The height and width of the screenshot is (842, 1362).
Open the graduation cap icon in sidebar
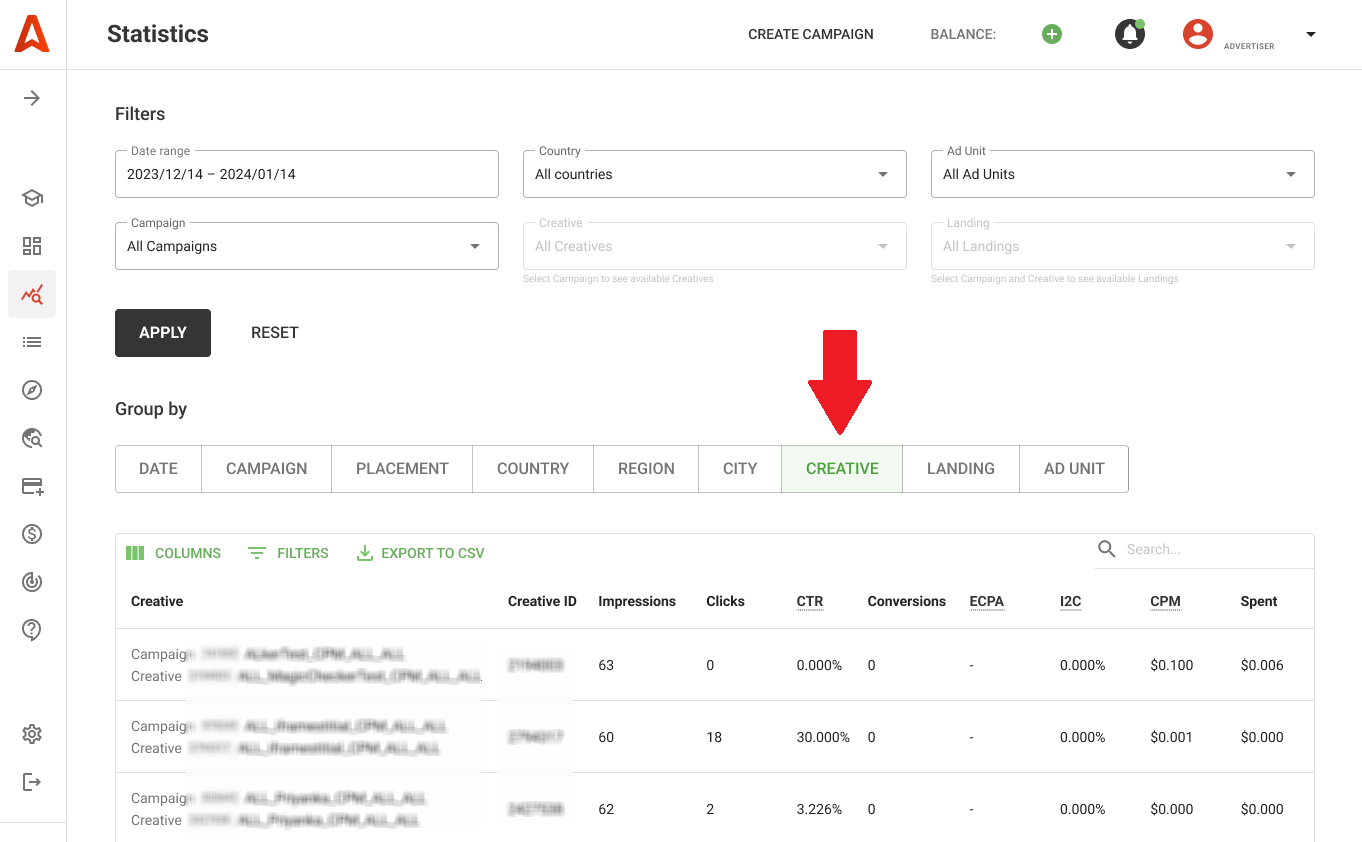click(32, 198)
